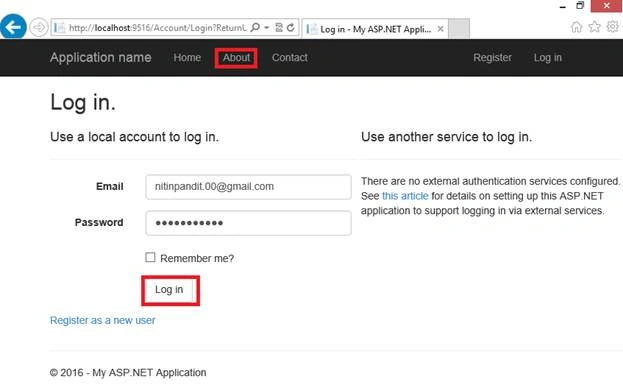Click 'Use a local account to log in.' text
The height and width of the screenshot is (385, 623).
(134, 137)
